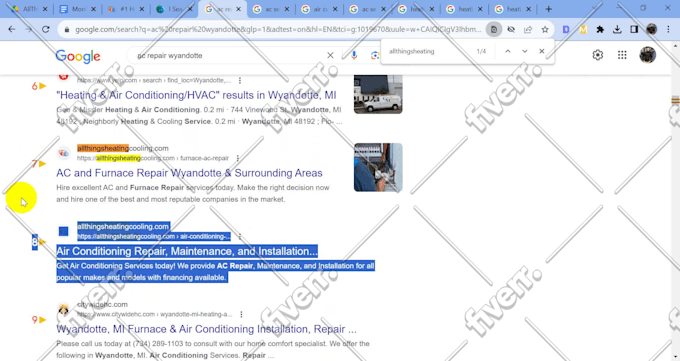Click the favicon beside the furnace repair result

[x=63, y=153]
